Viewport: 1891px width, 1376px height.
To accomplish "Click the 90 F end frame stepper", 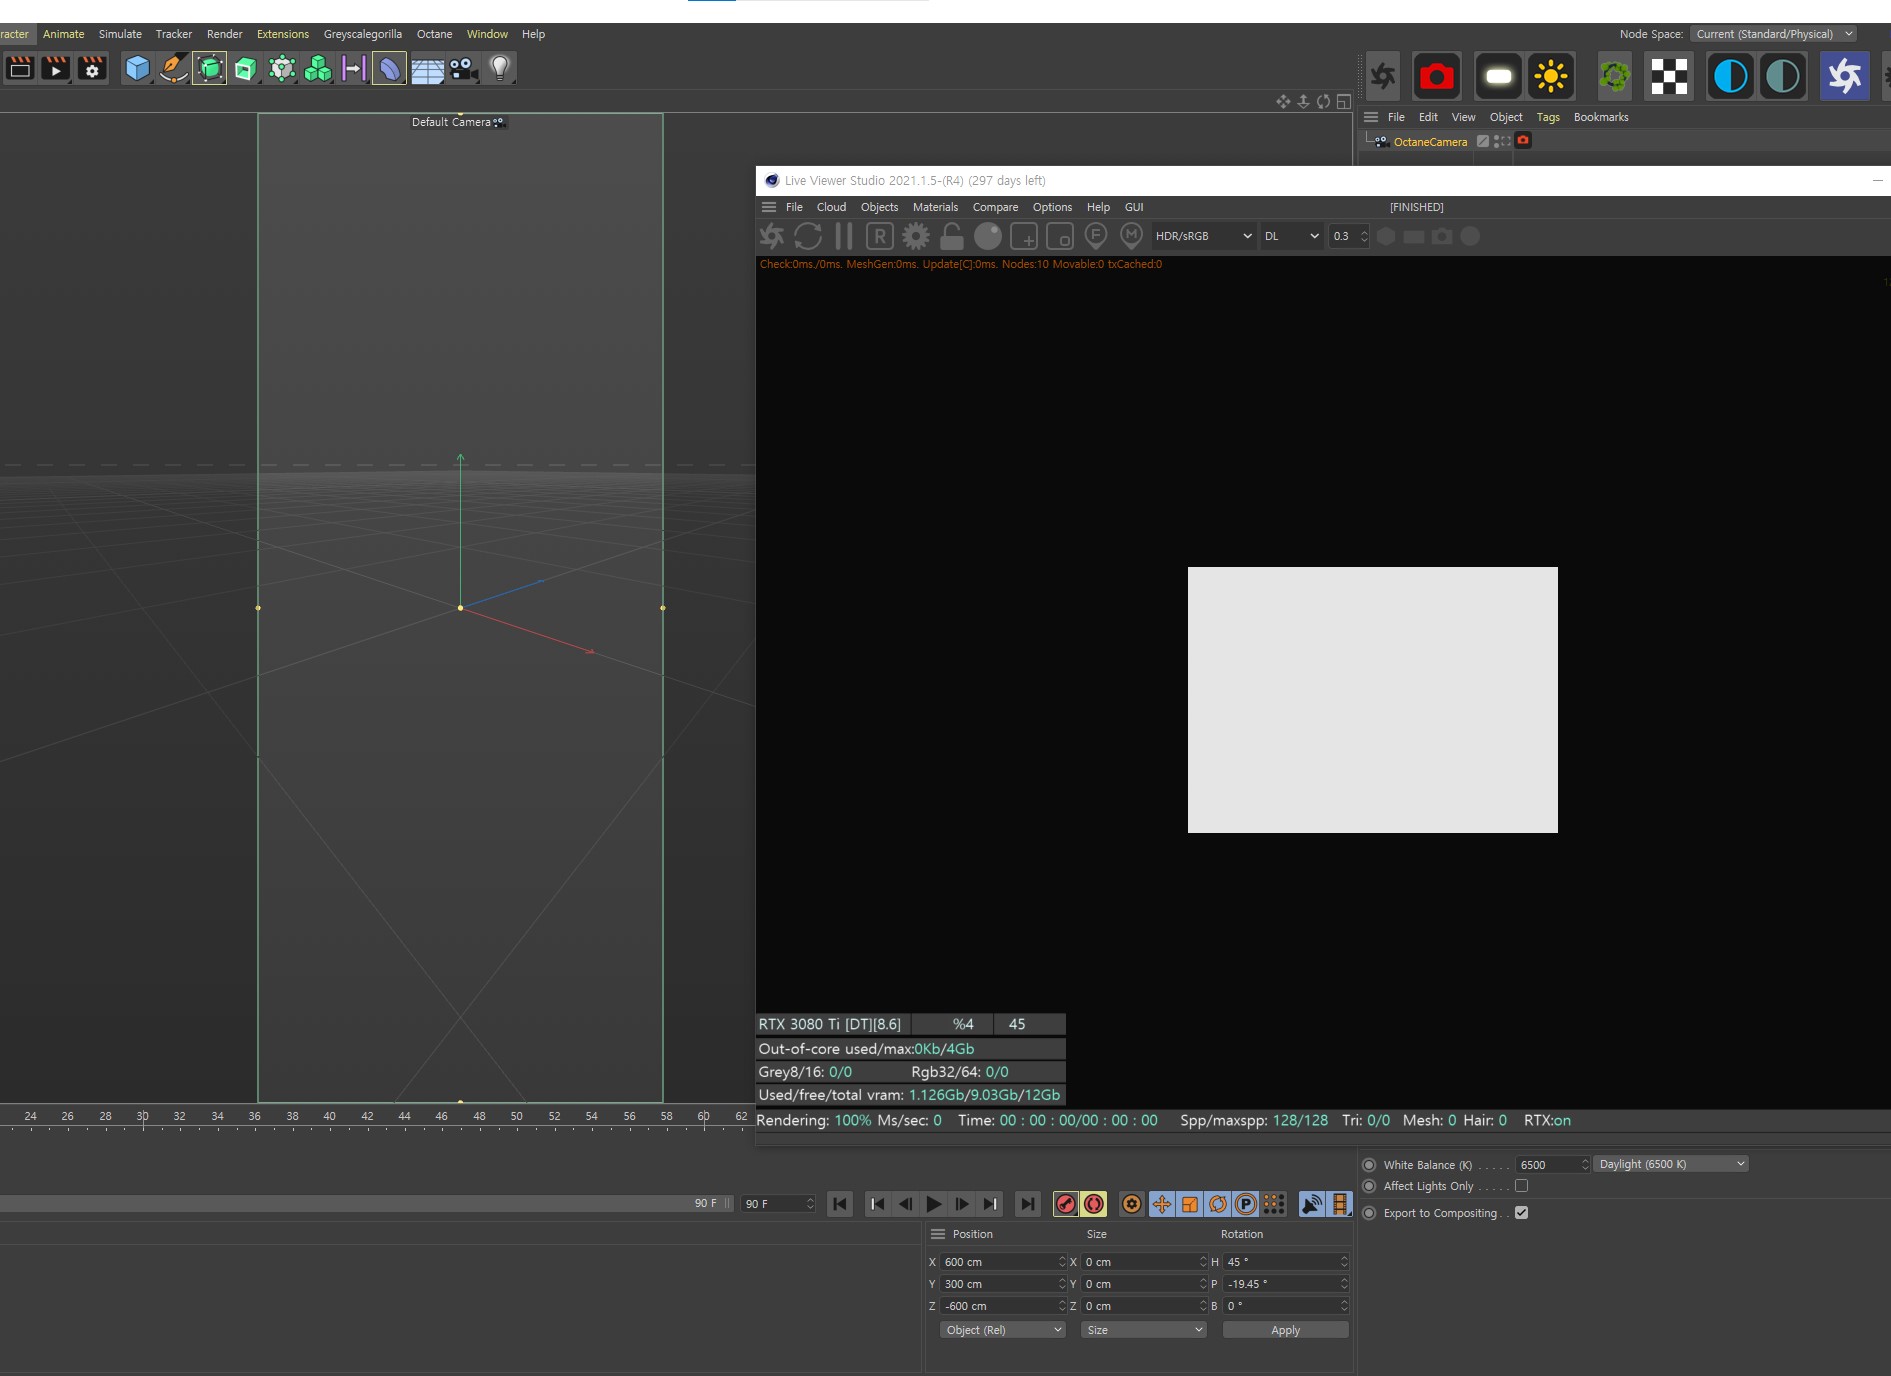I will 810,1204.
